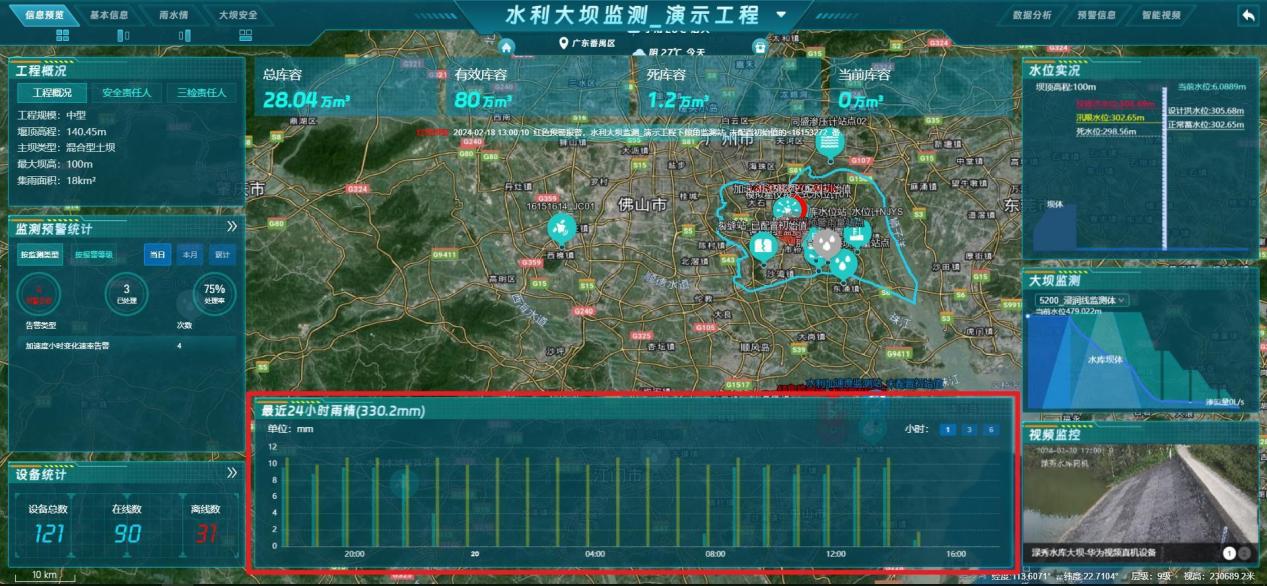Select the left-panel-only layout icon

click(123, 36)
